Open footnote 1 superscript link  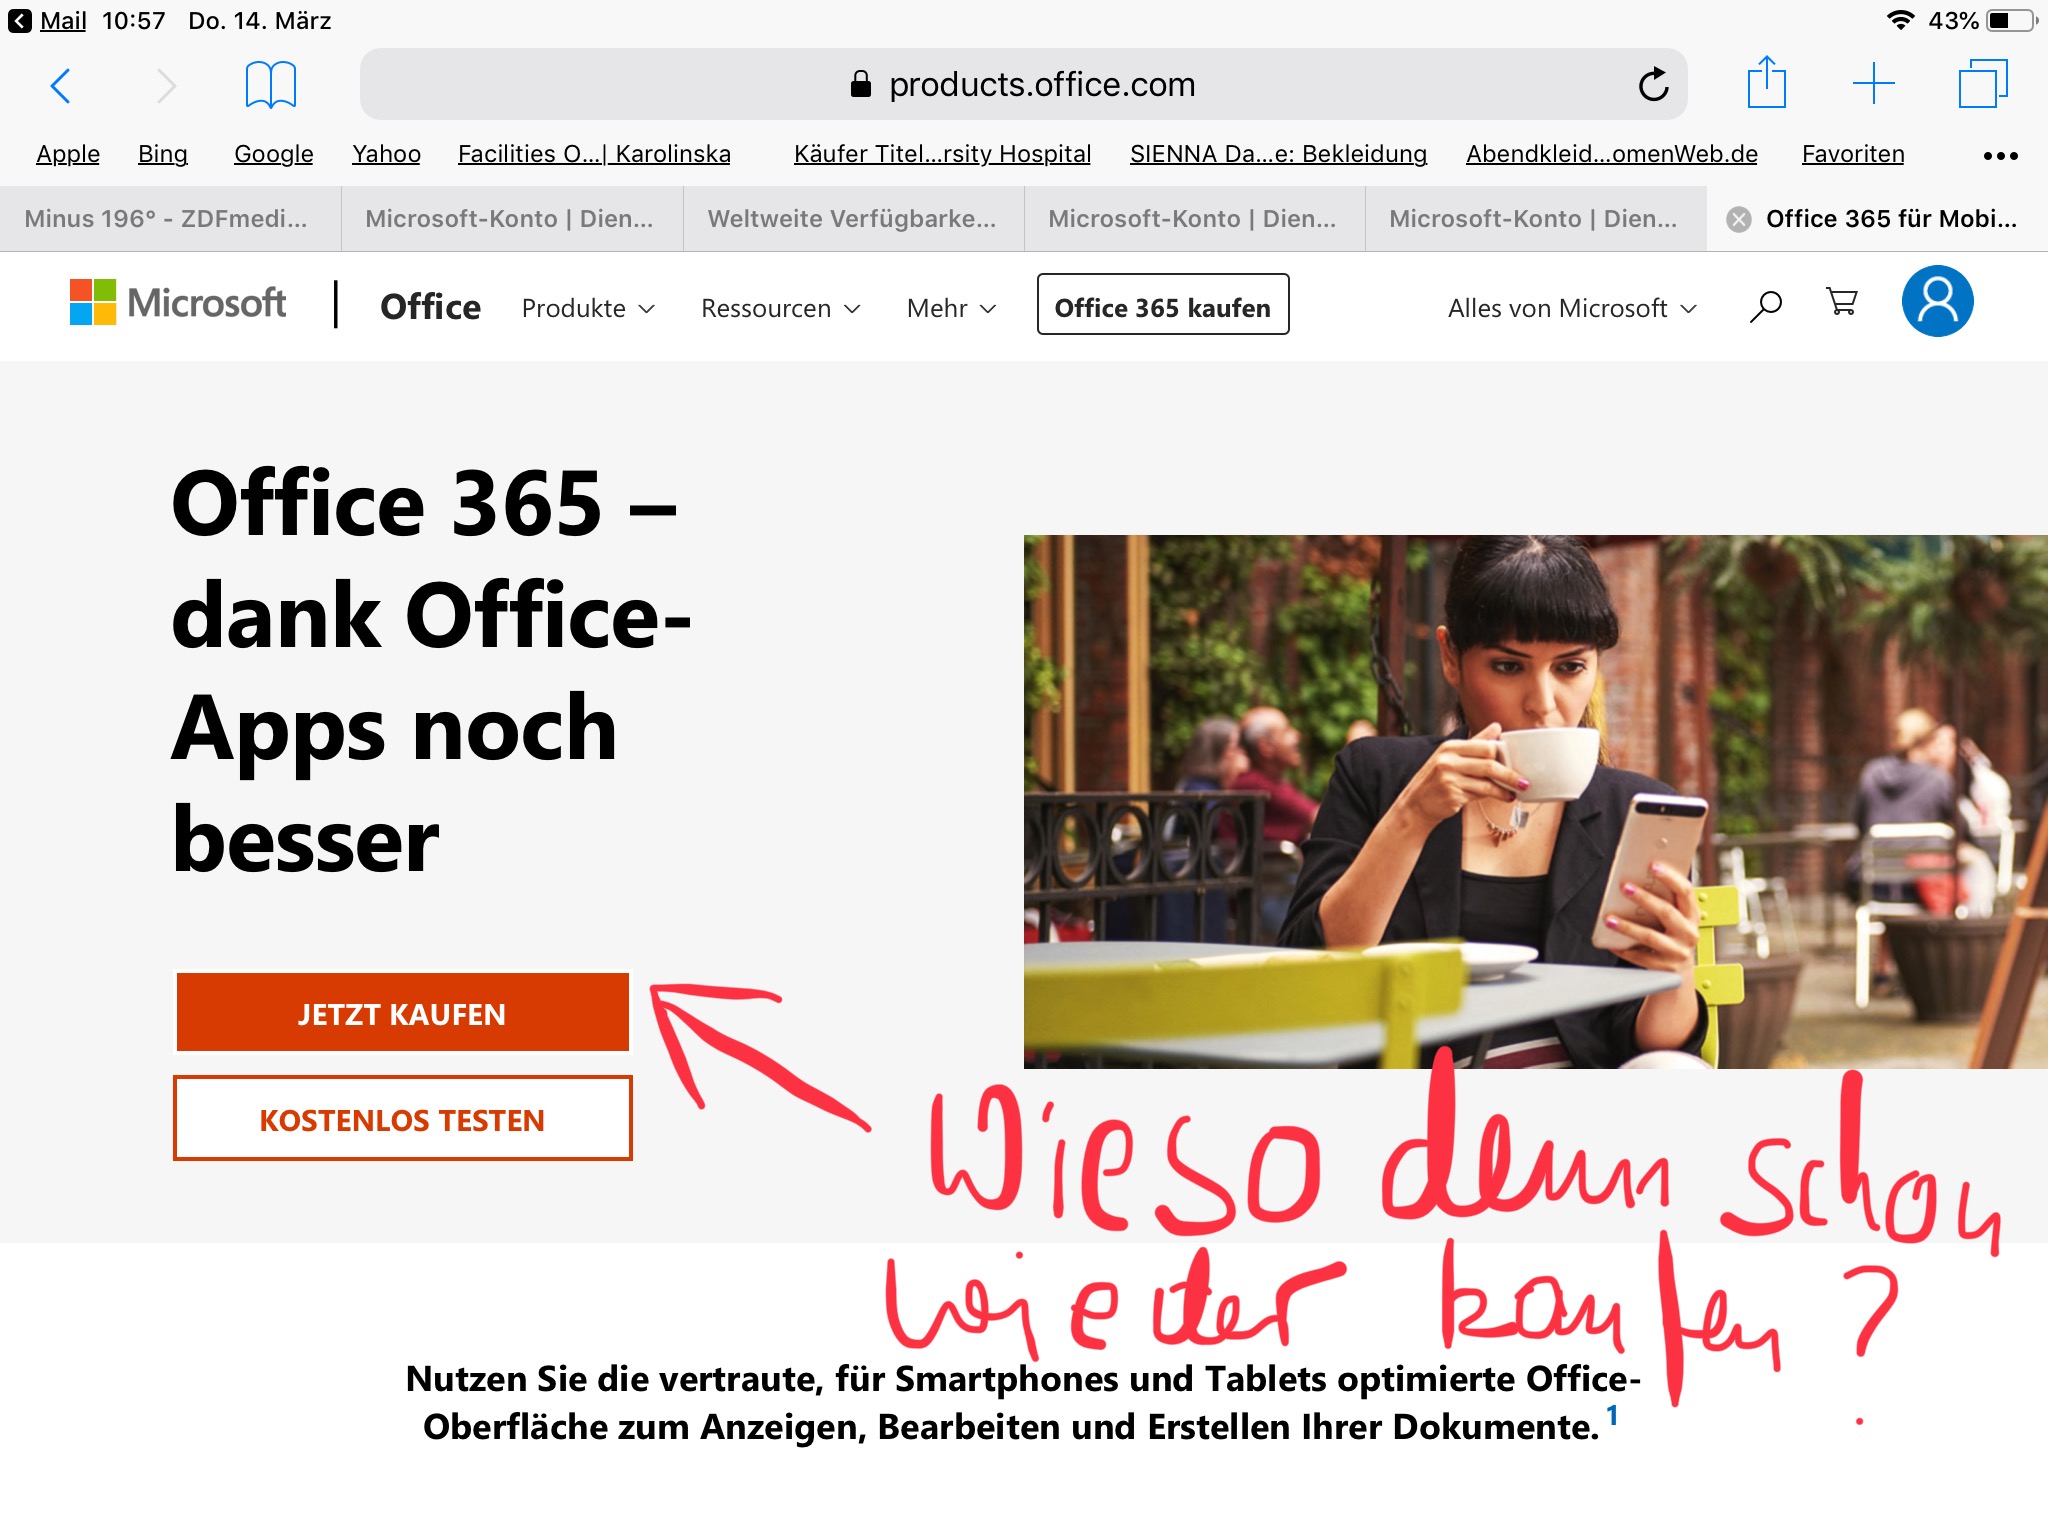click(x=1612, y=1415)
